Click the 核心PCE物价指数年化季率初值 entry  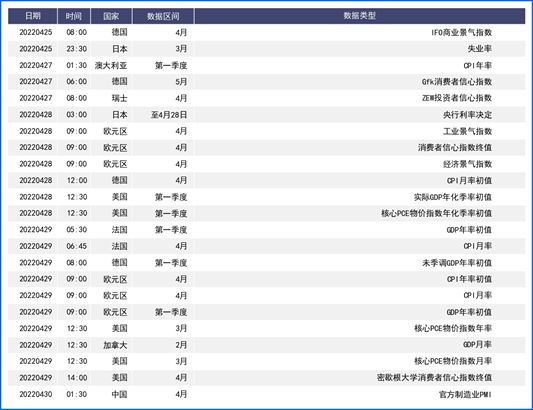(x=436, y=213)
